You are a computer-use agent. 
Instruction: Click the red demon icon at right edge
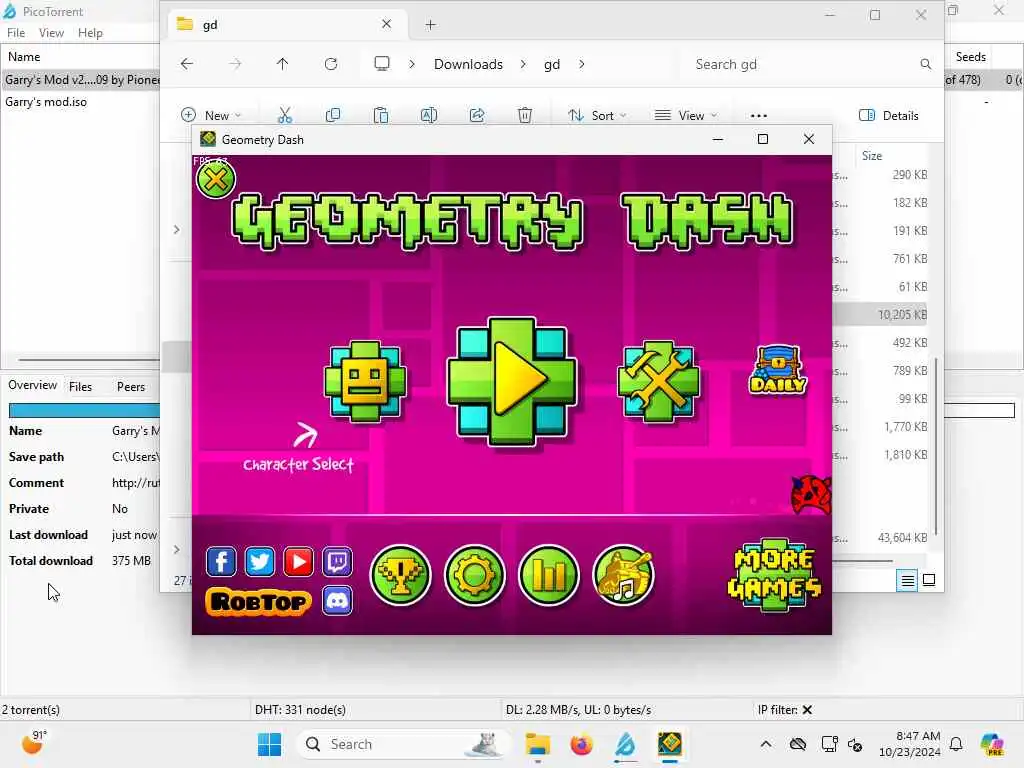coord(811,494)
